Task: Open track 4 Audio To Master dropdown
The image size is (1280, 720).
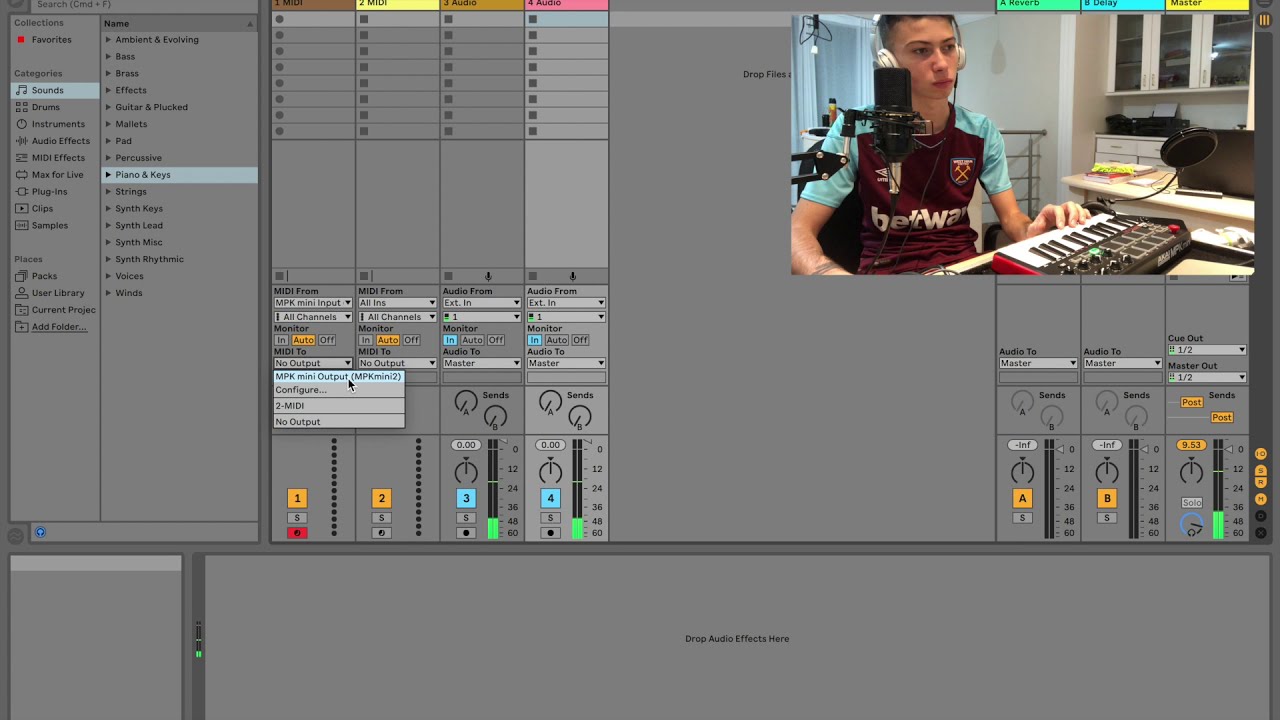Action: point(565,363)
